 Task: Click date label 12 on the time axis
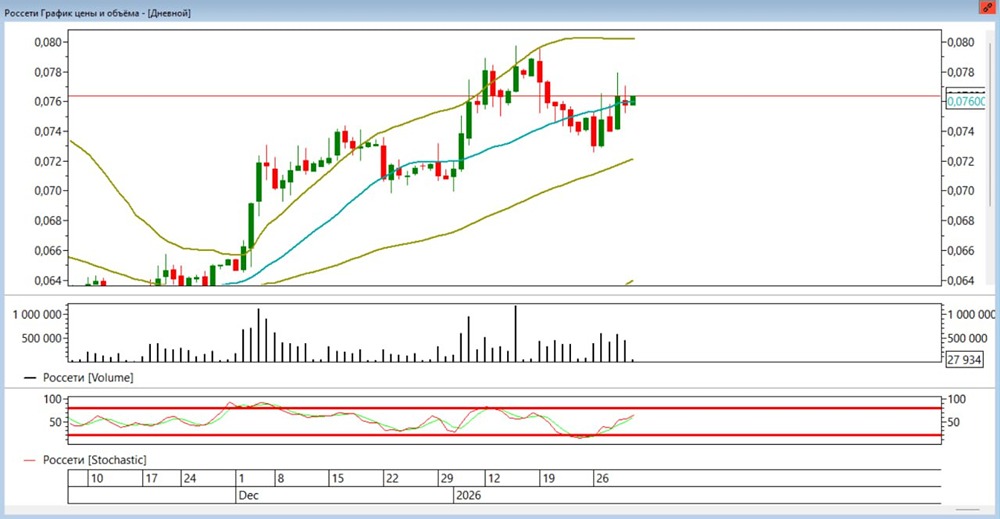pyautogui.click(x=493, y=478)
